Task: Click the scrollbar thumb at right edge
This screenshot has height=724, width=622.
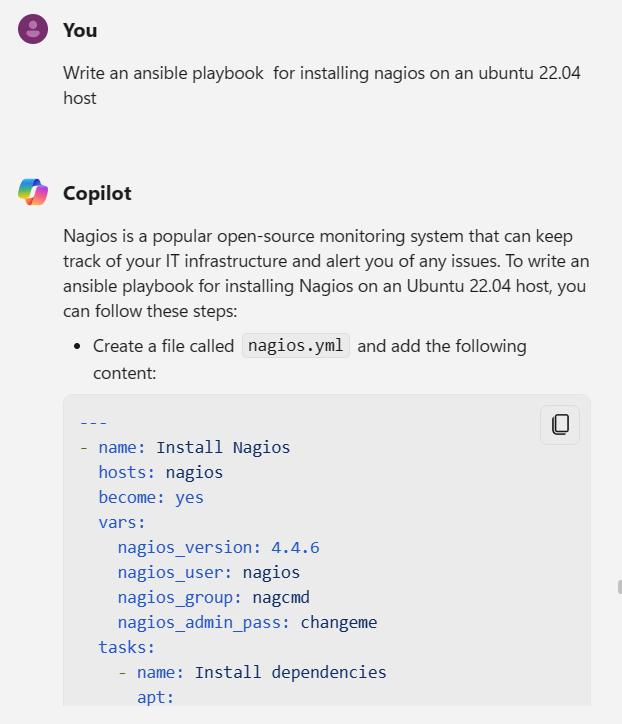Action: pyautogui.click(x=619, y=587)
